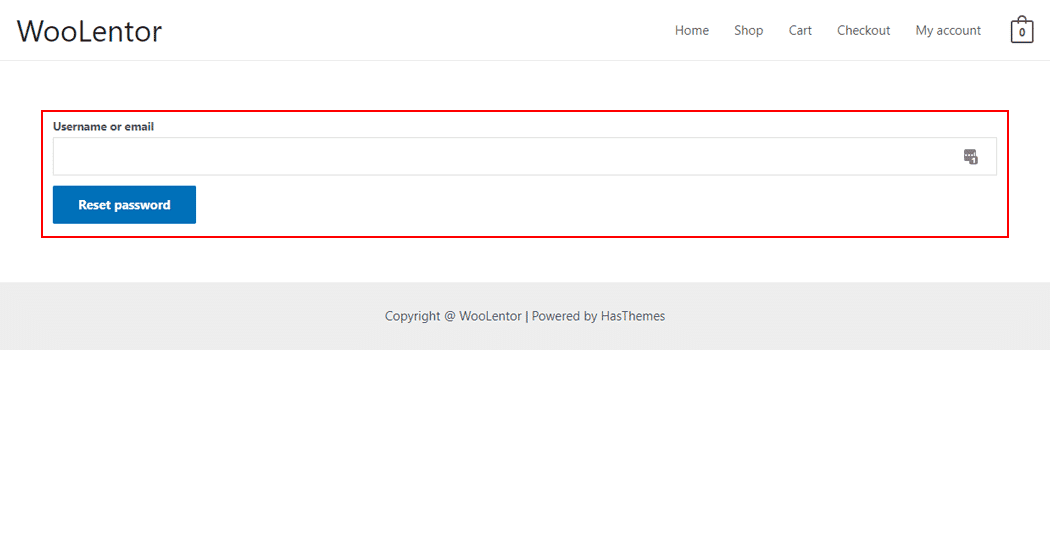Open the Shop menu item
Screen dimensions: 1050x541
point(748,31)
